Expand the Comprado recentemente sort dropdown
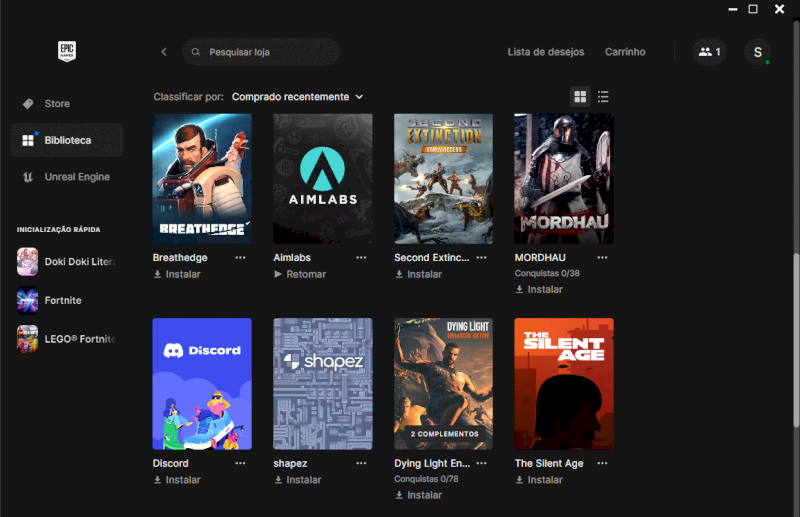Viewport: 800px width, 517px height. coord(298,97)
